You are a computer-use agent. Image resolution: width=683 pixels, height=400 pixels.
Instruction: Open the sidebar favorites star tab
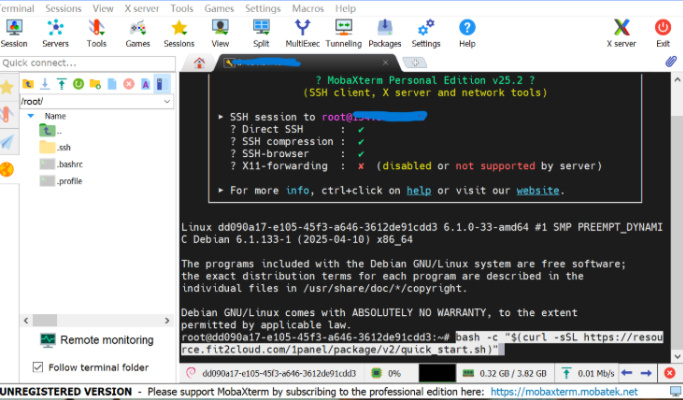coord(7,88)
